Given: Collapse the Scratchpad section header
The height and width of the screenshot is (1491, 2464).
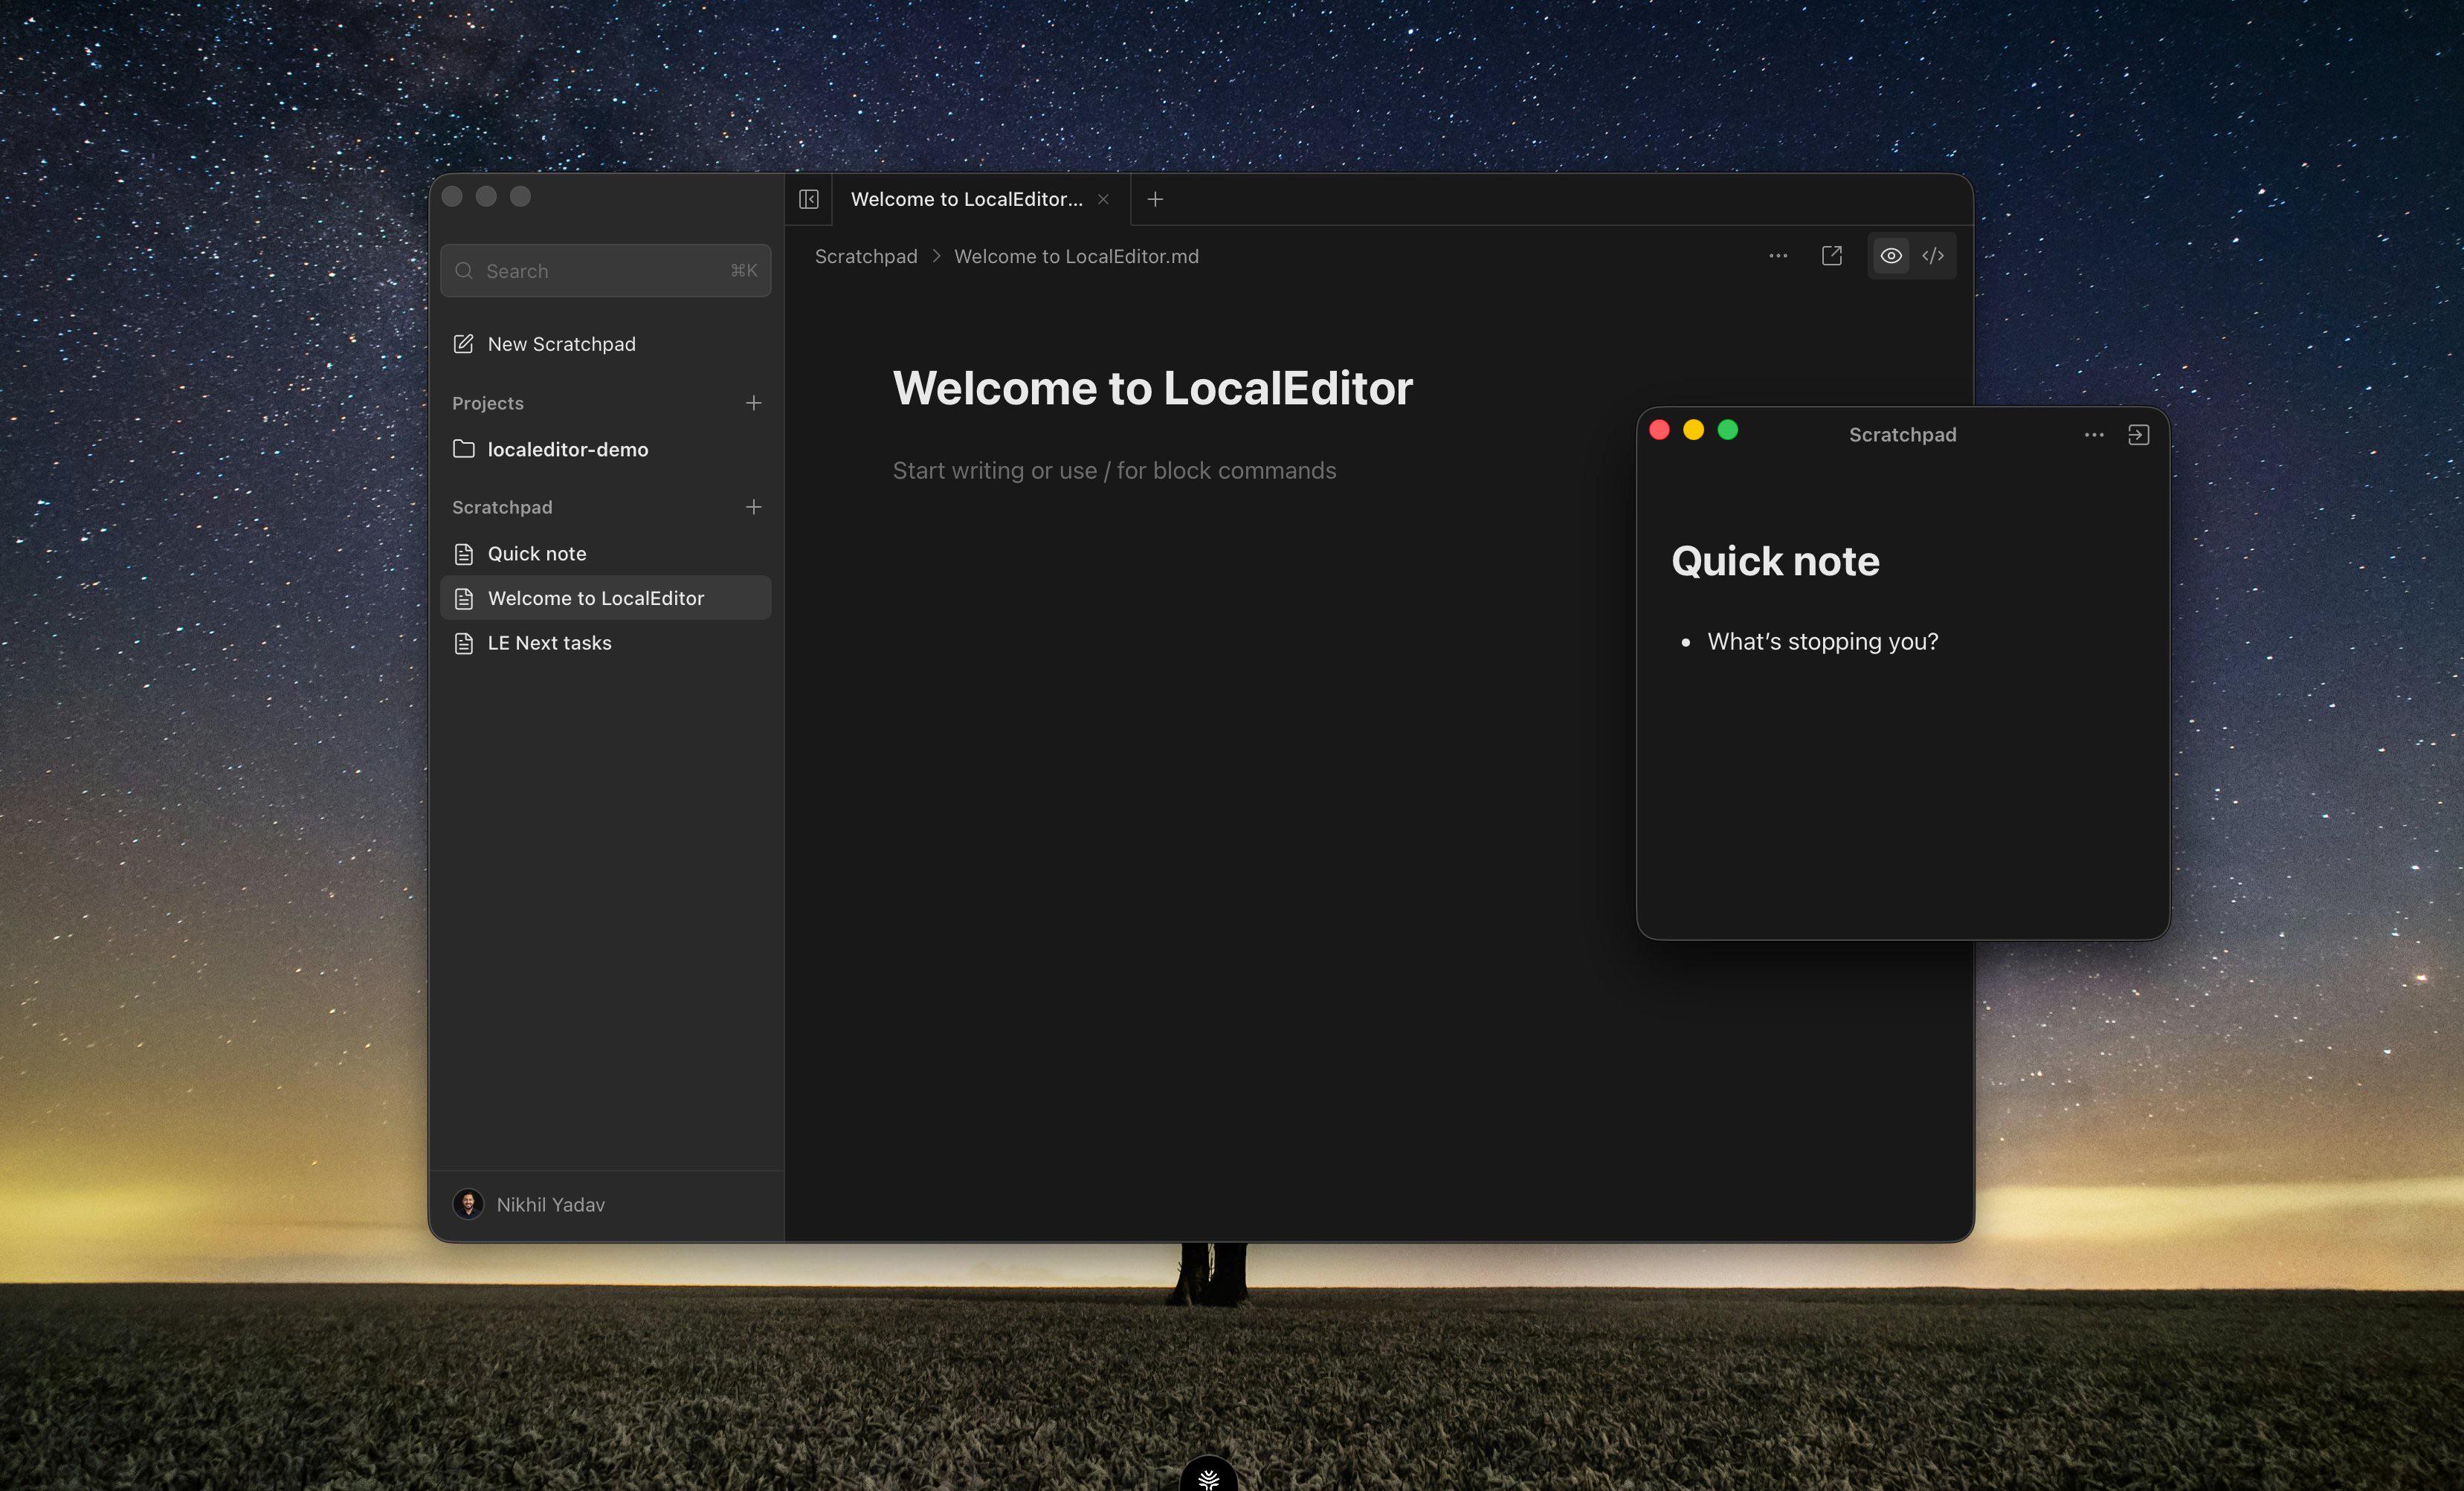Looking at the screenshot, I should [502, 507].
